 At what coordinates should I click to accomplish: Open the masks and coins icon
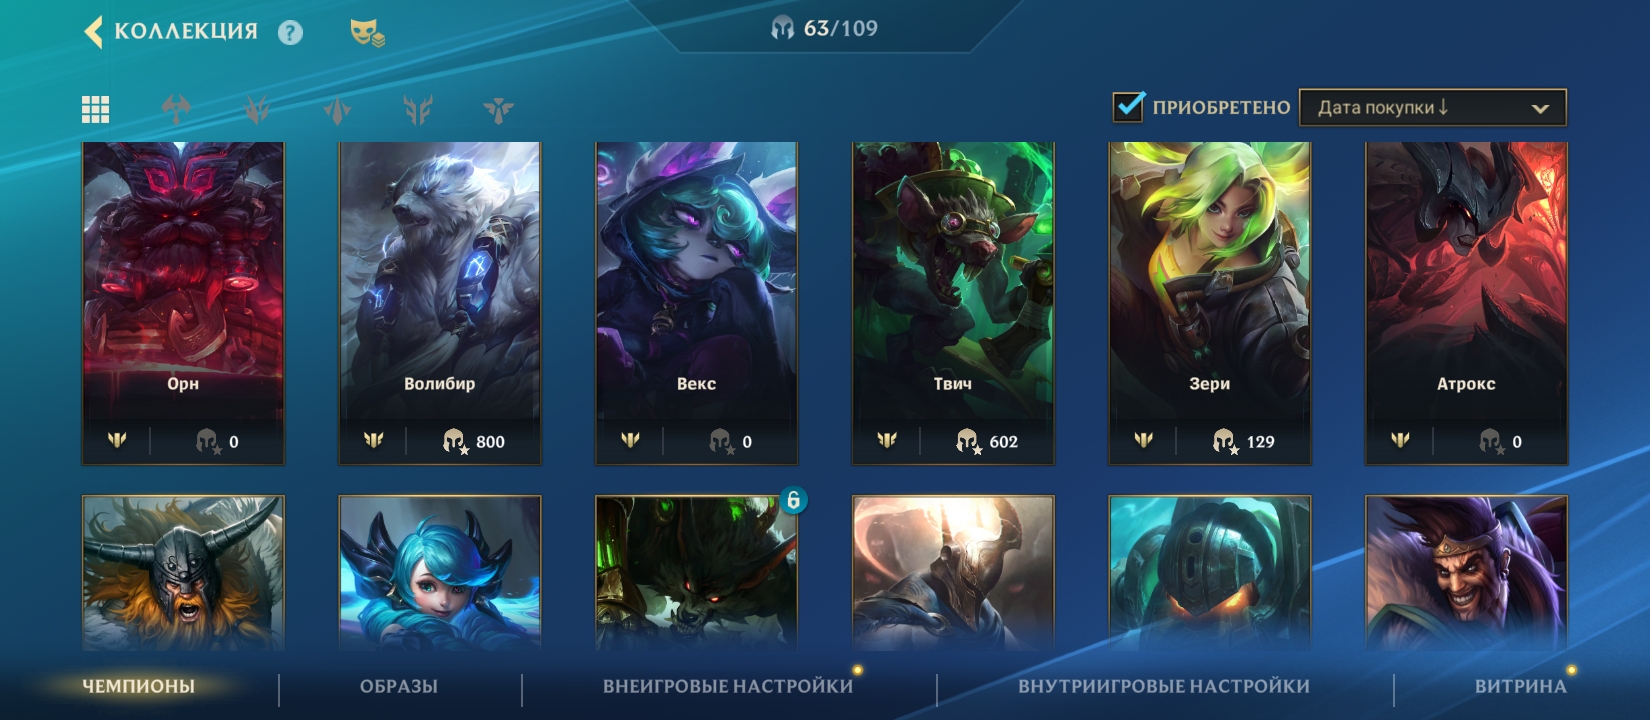(x=367, y=33)
